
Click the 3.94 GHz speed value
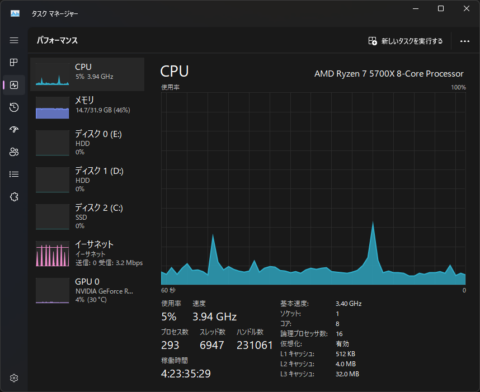click(214, 317)
